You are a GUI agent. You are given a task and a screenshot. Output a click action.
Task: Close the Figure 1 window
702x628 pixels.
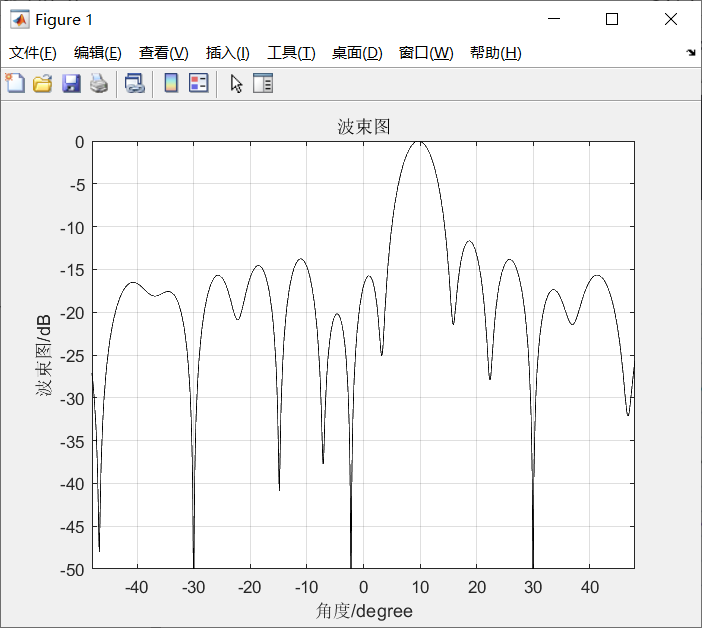671,19
